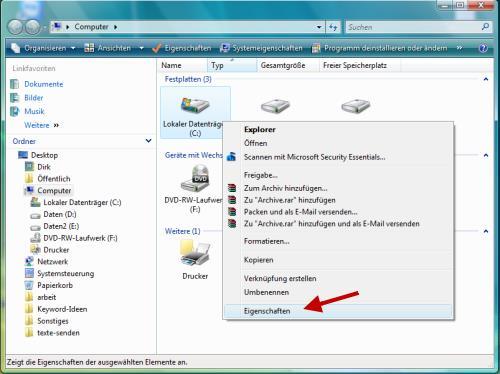This screenshot has height=374, width=500.
Task: Choose Umbenennen in the context menu
Action: pyautogui.click(x=338, y=292)
